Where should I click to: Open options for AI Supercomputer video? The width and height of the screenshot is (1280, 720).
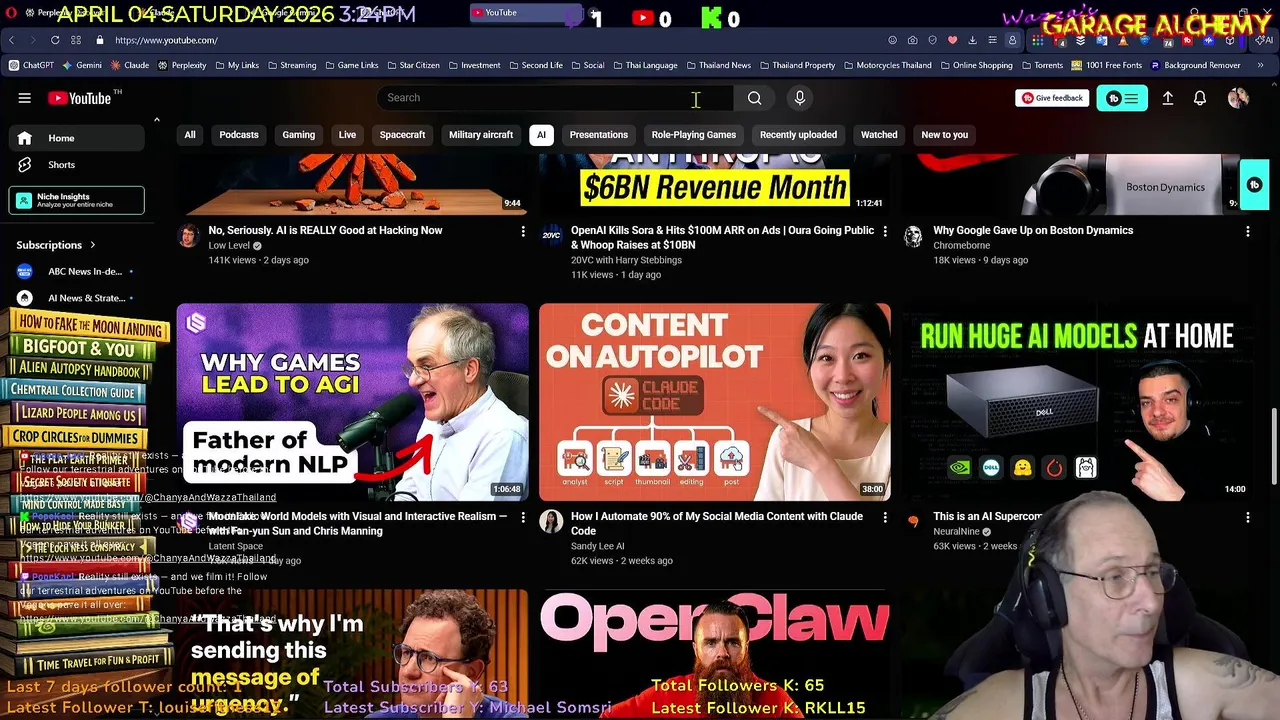1247,517
